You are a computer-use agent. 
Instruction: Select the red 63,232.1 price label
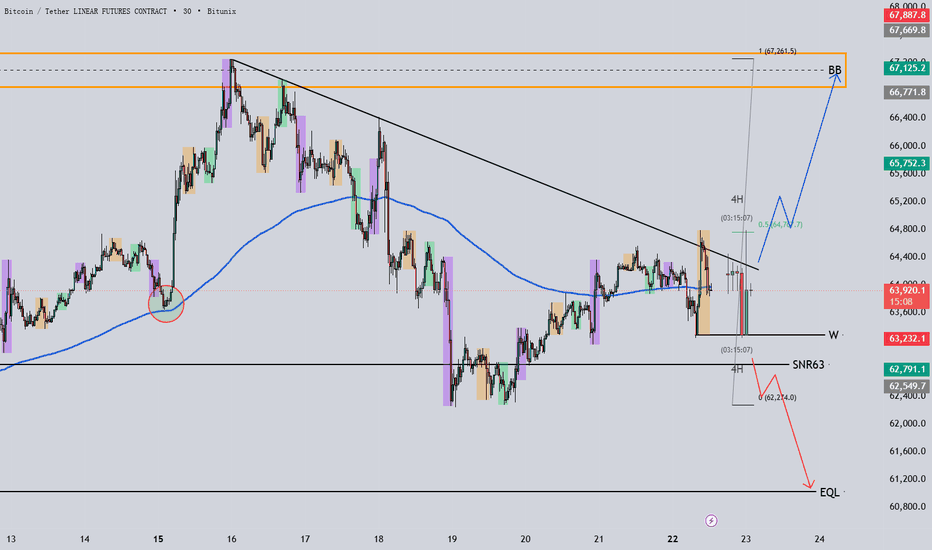(906, 338)
